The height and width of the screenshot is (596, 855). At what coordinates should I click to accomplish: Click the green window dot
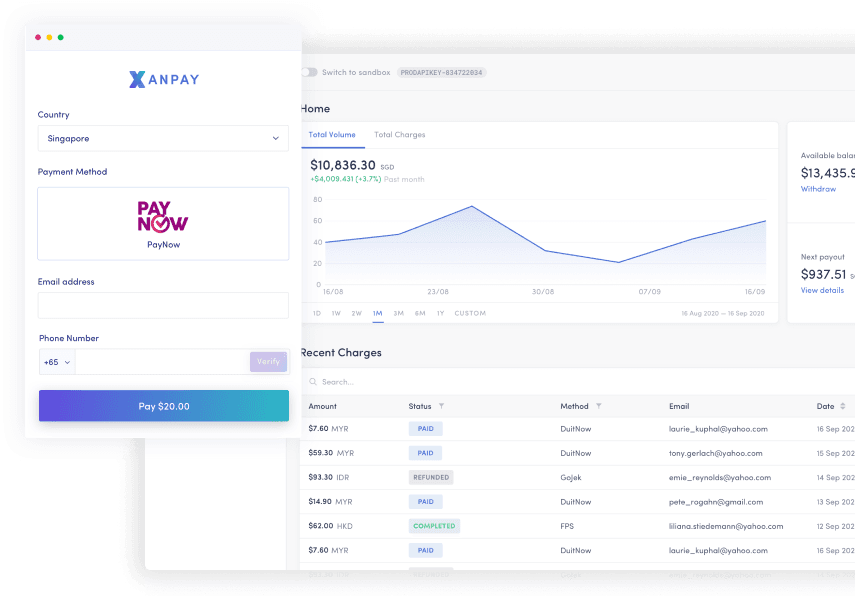point(61,37)
